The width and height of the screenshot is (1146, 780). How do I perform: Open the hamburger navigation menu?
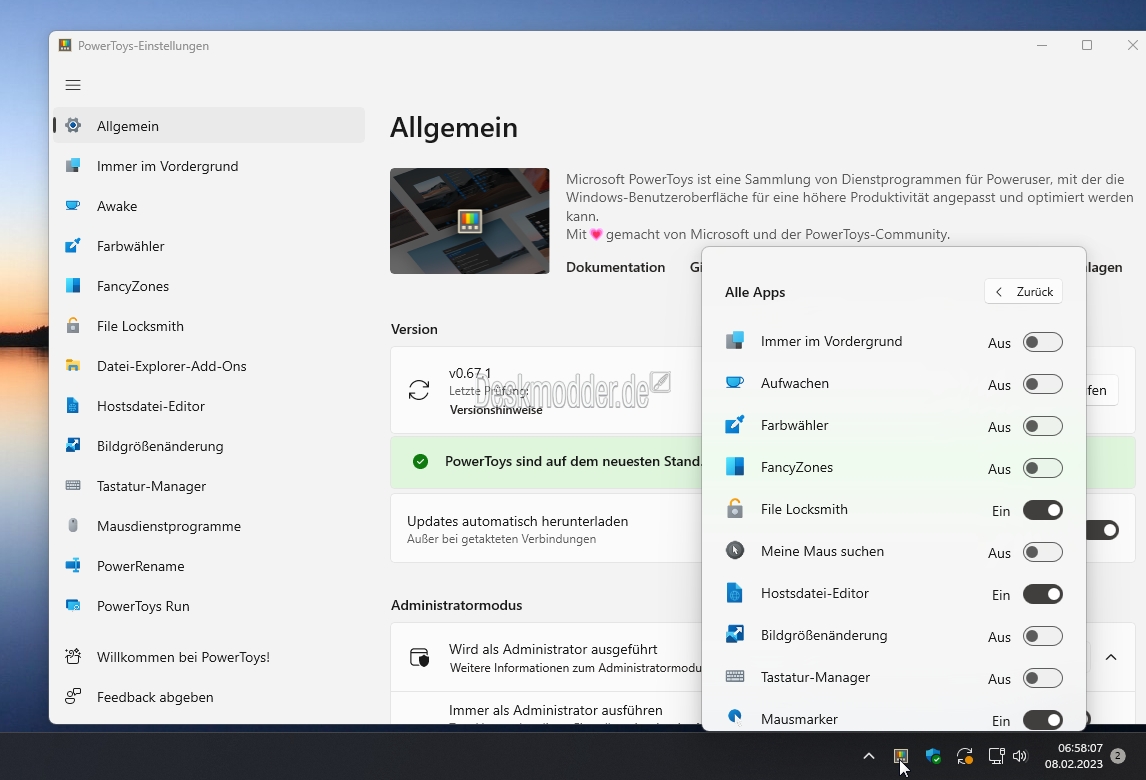click(73, 85)
